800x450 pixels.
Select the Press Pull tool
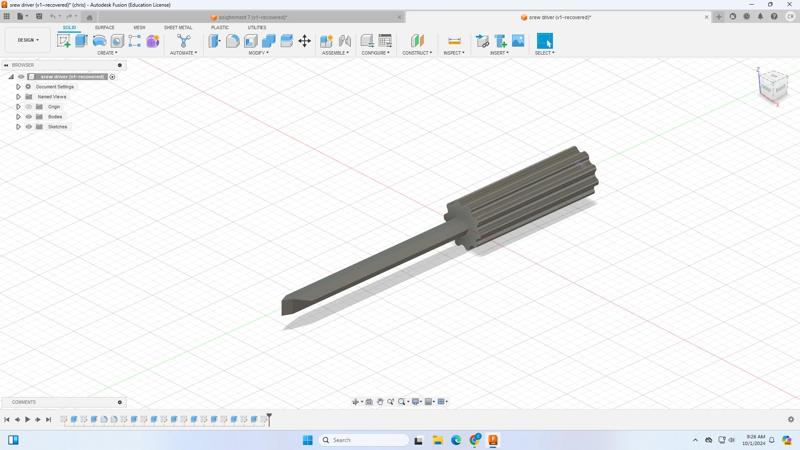[214, 41]
